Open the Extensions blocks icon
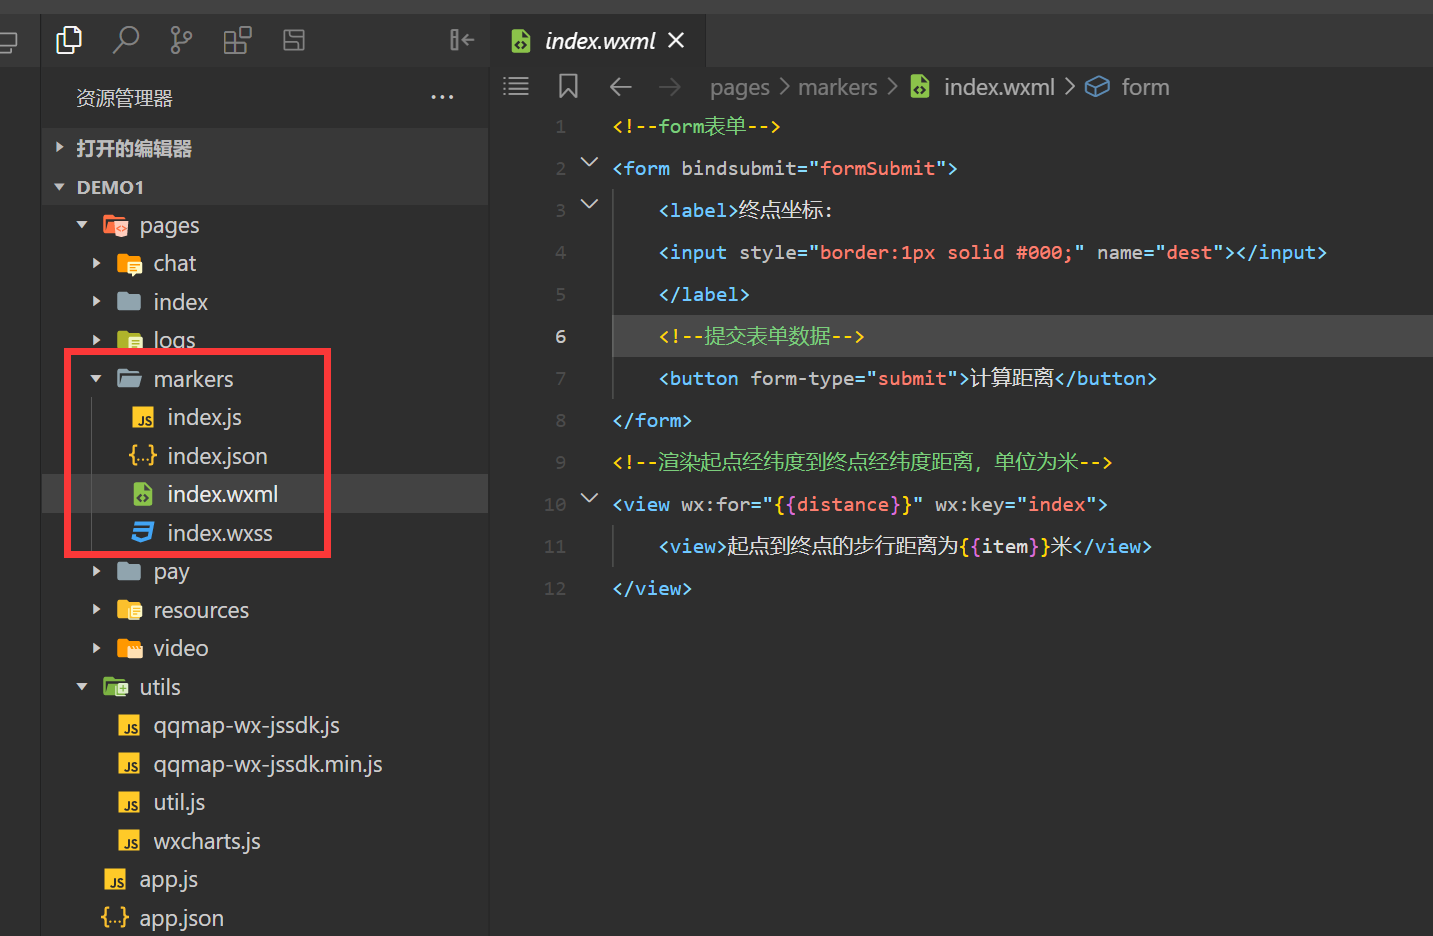The width and height of the screenshot is (1433, 936). 237,40
